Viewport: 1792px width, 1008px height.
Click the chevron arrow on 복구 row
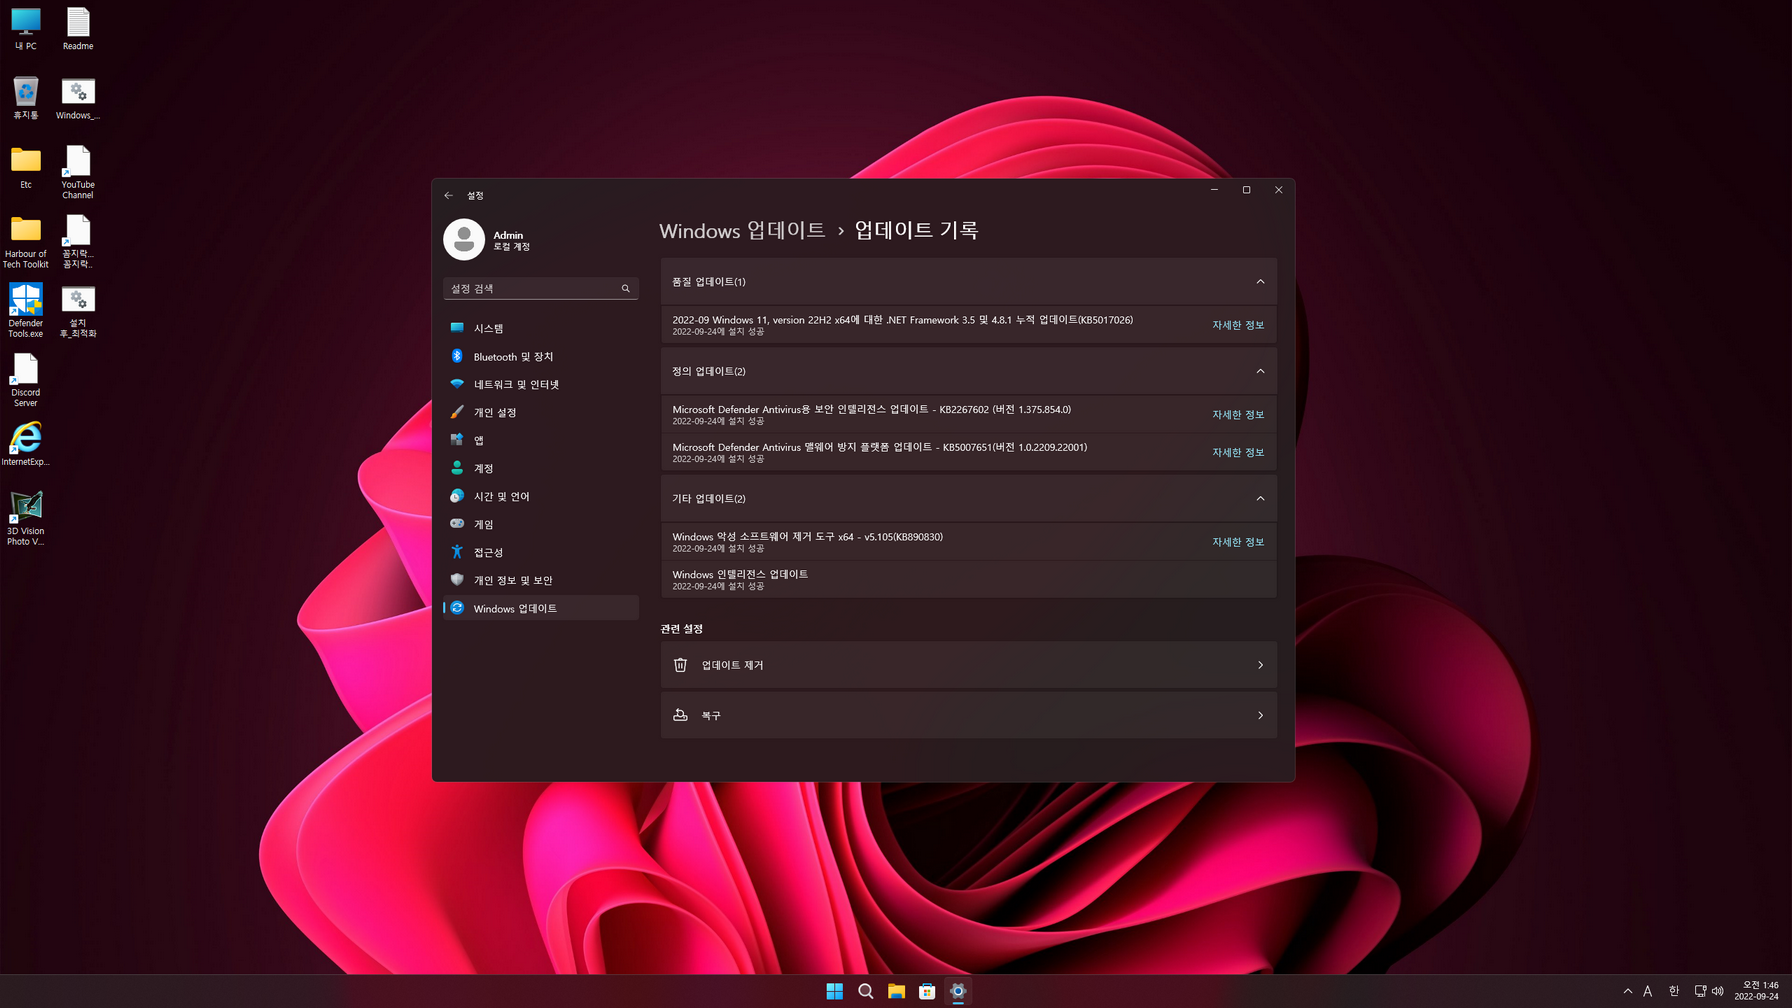click(x=1260, y=715)
